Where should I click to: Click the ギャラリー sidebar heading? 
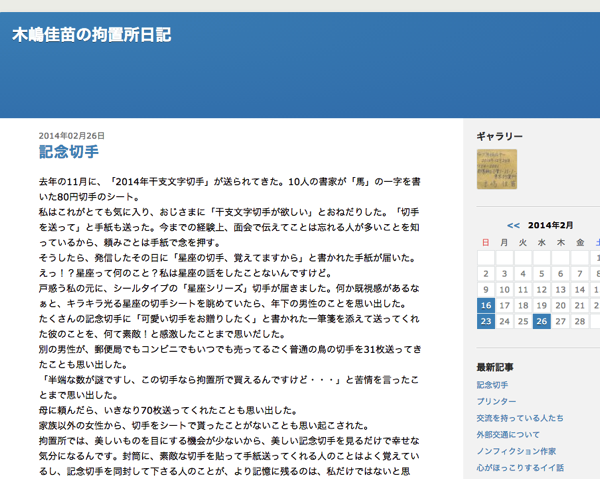pyautogui.click(x=499, y=136)
